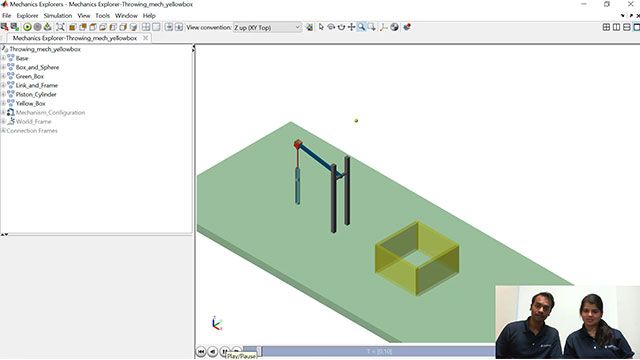Click the record video camera icon
The image size is (640, 360).
point(407,27)
